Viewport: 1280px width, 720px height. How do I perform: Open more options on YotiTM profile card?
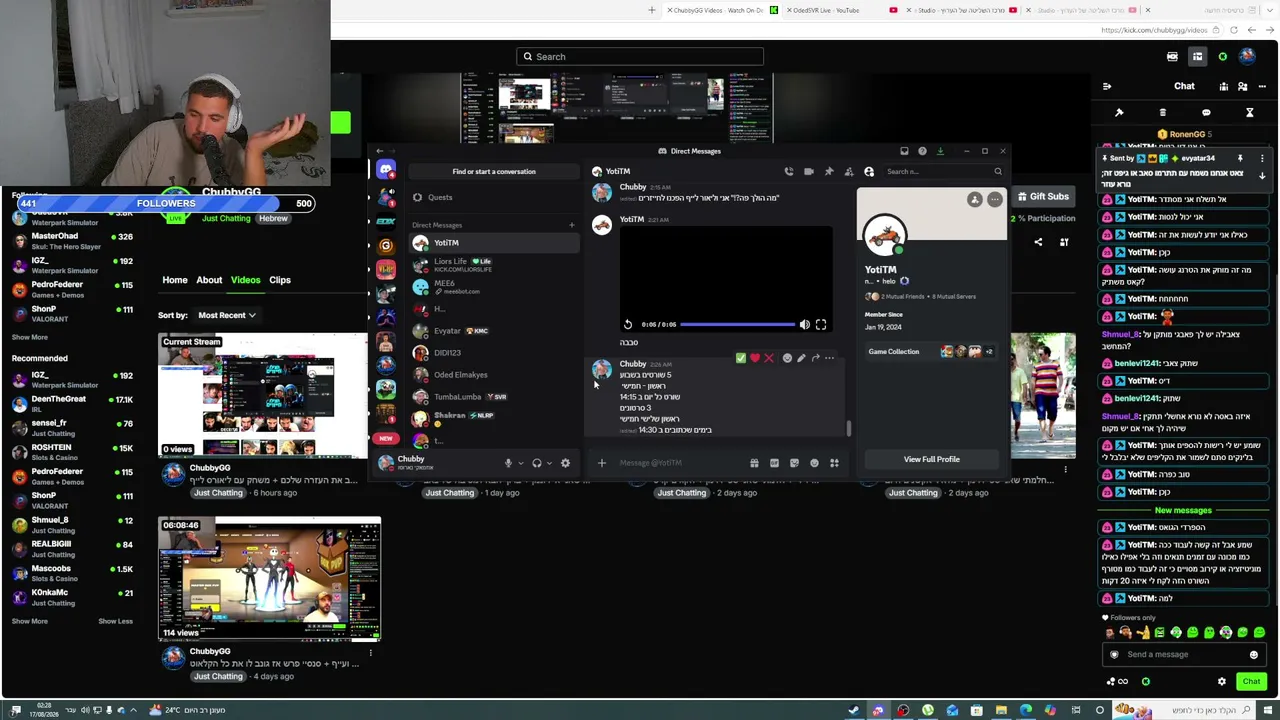(x=994, y=200)
